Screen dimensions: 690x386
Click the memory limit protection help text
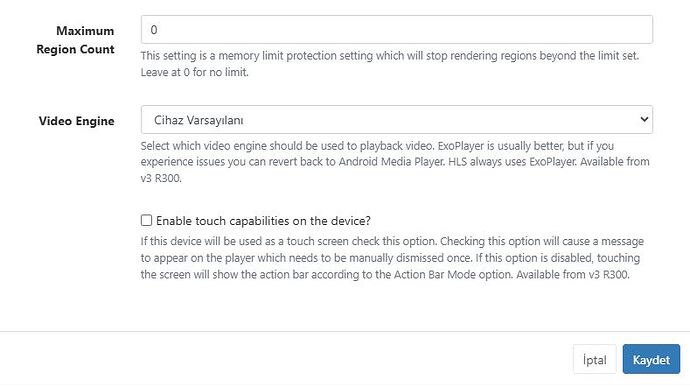(389, 64)
